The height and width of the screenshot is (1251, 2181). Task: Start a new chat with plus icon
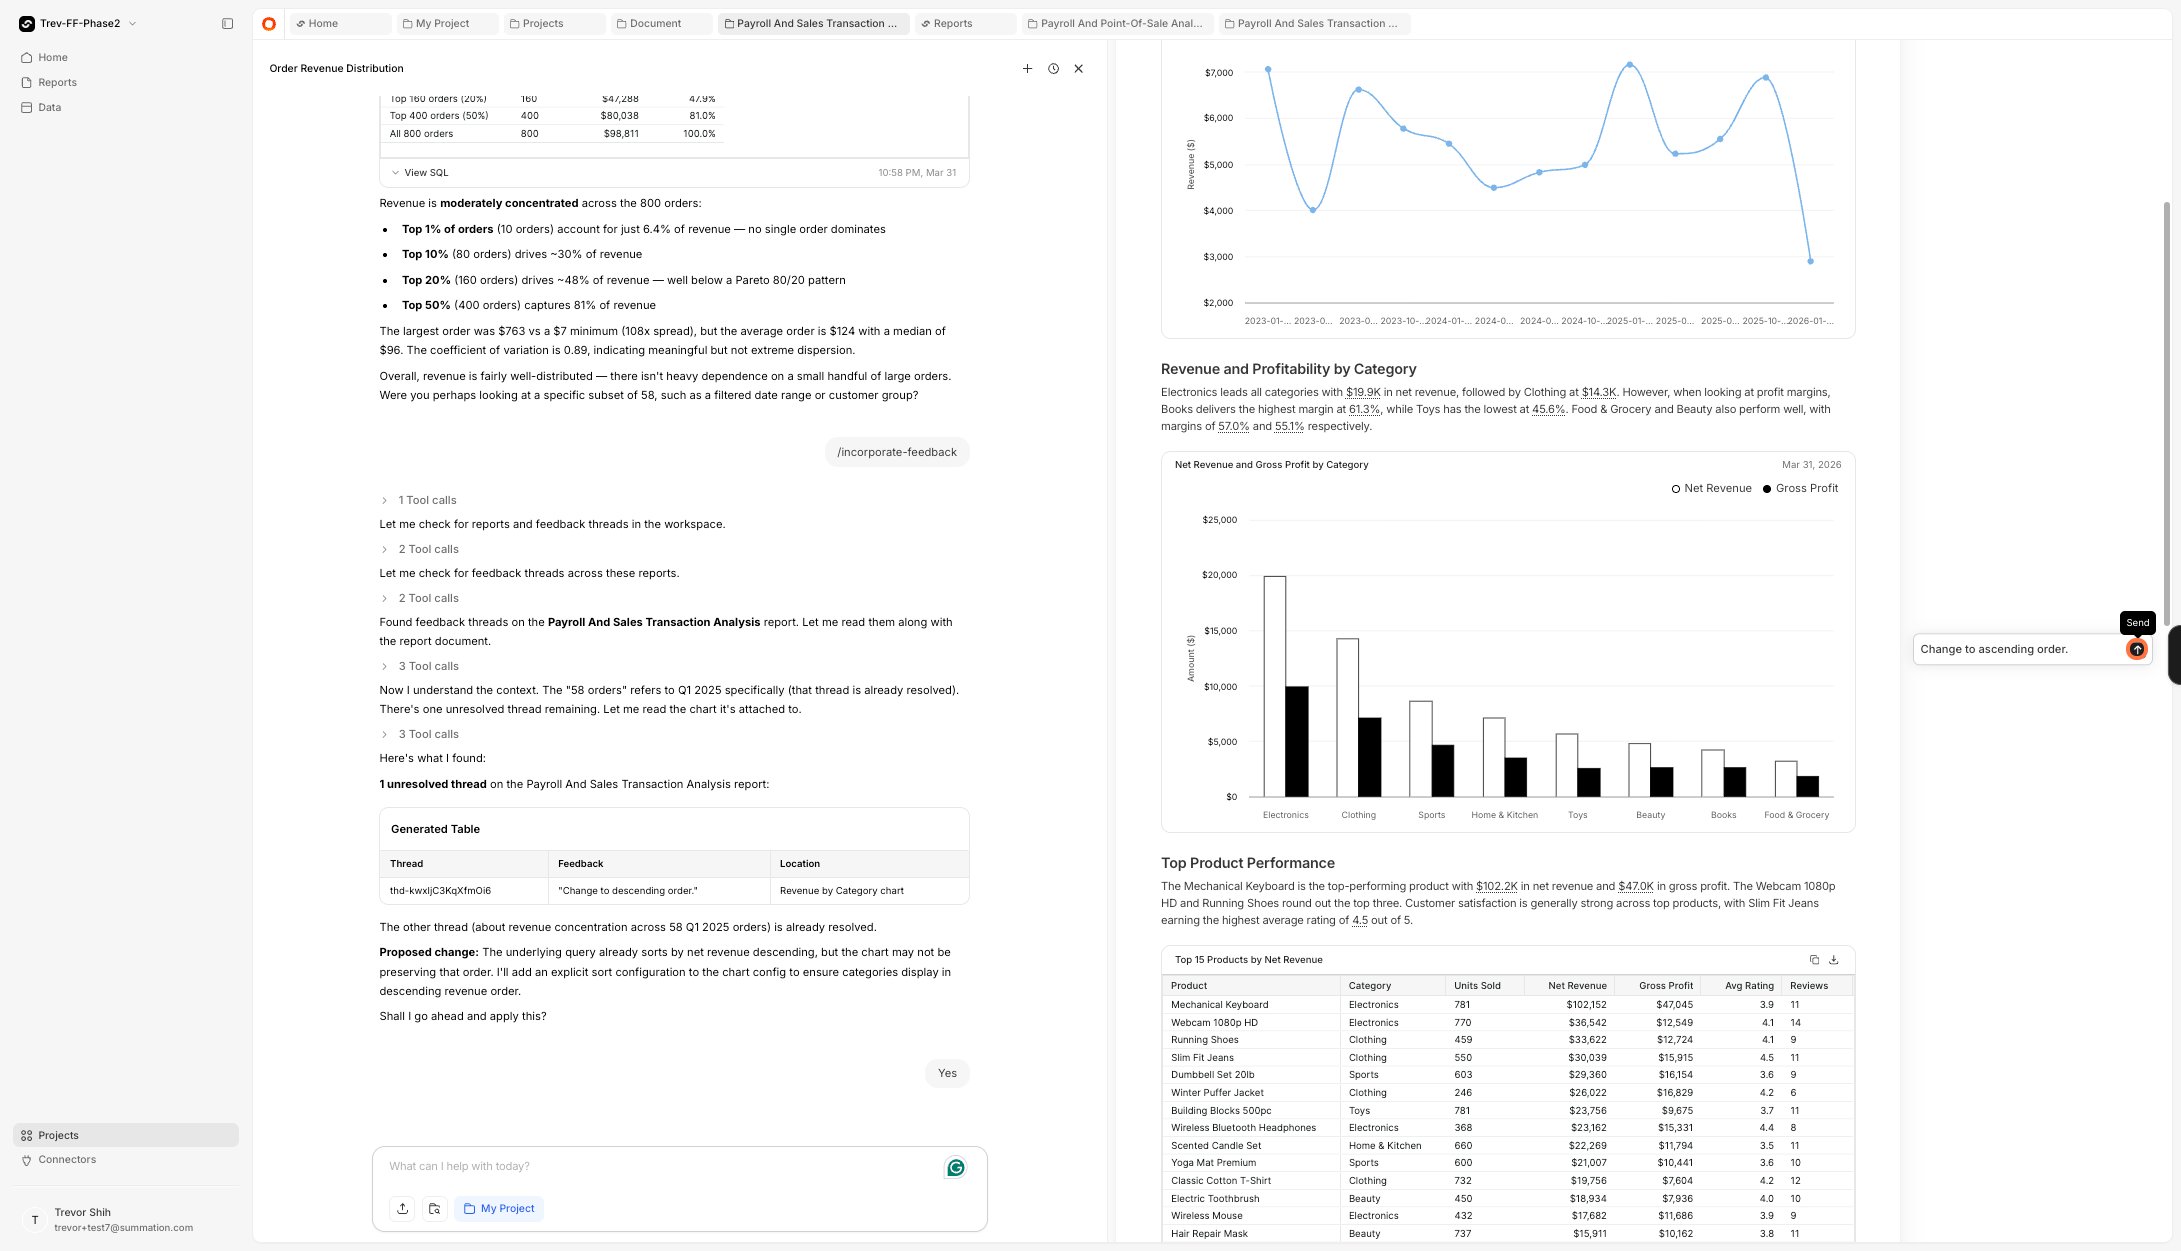(x=1027, y=68)
